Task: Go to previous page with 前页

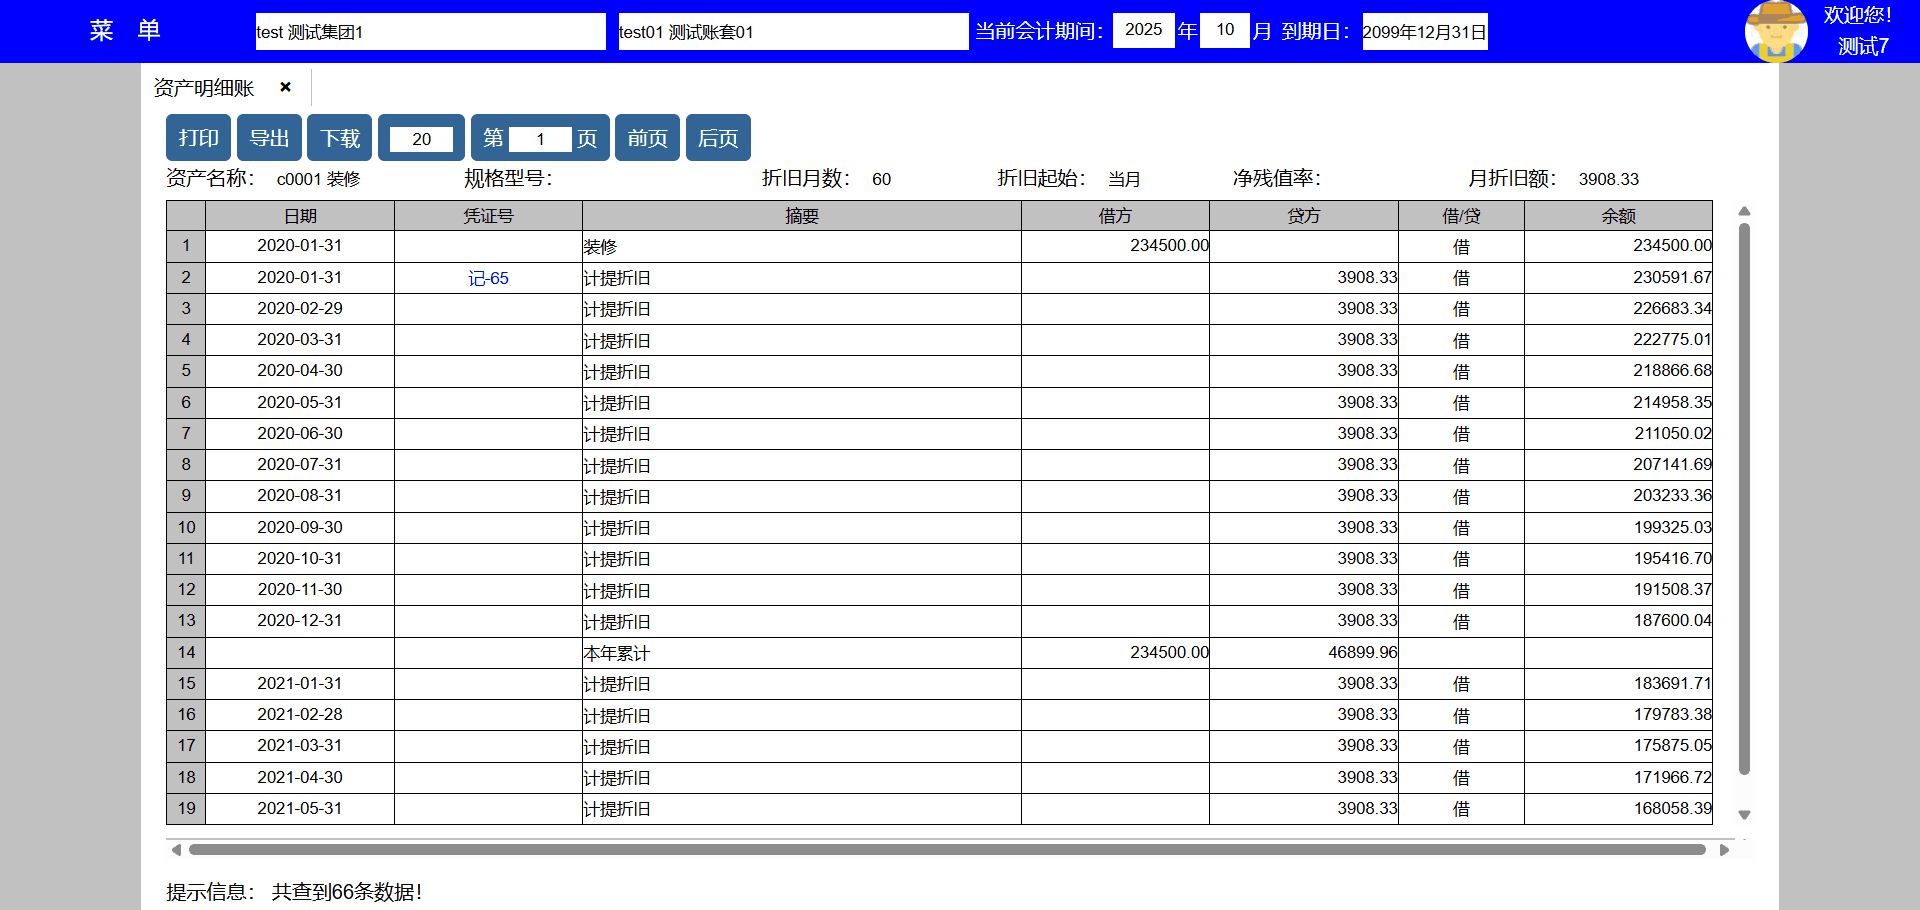Action: (x=647, y=138)
